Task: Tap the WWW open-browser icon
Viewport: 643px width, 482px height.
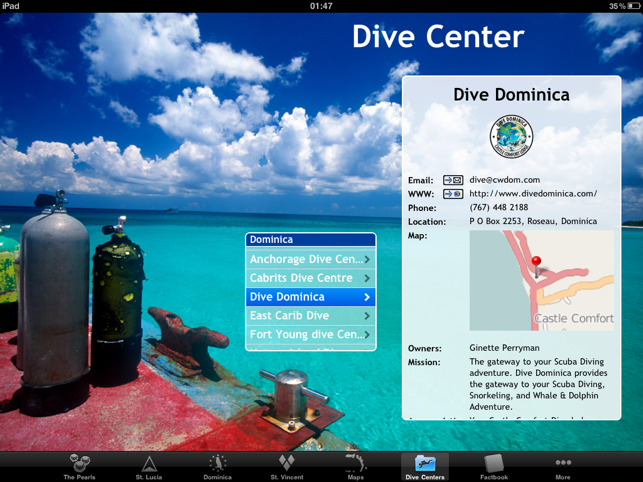Action: coord(453,194)
